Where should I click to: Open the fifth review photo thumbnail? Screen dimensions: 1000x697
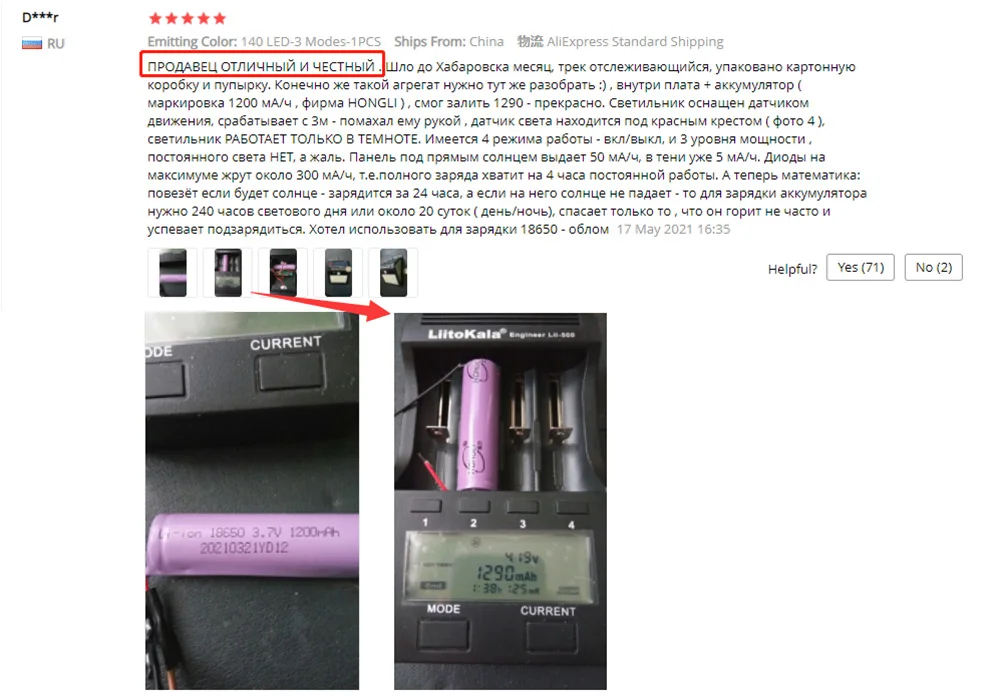pos(393,272)
